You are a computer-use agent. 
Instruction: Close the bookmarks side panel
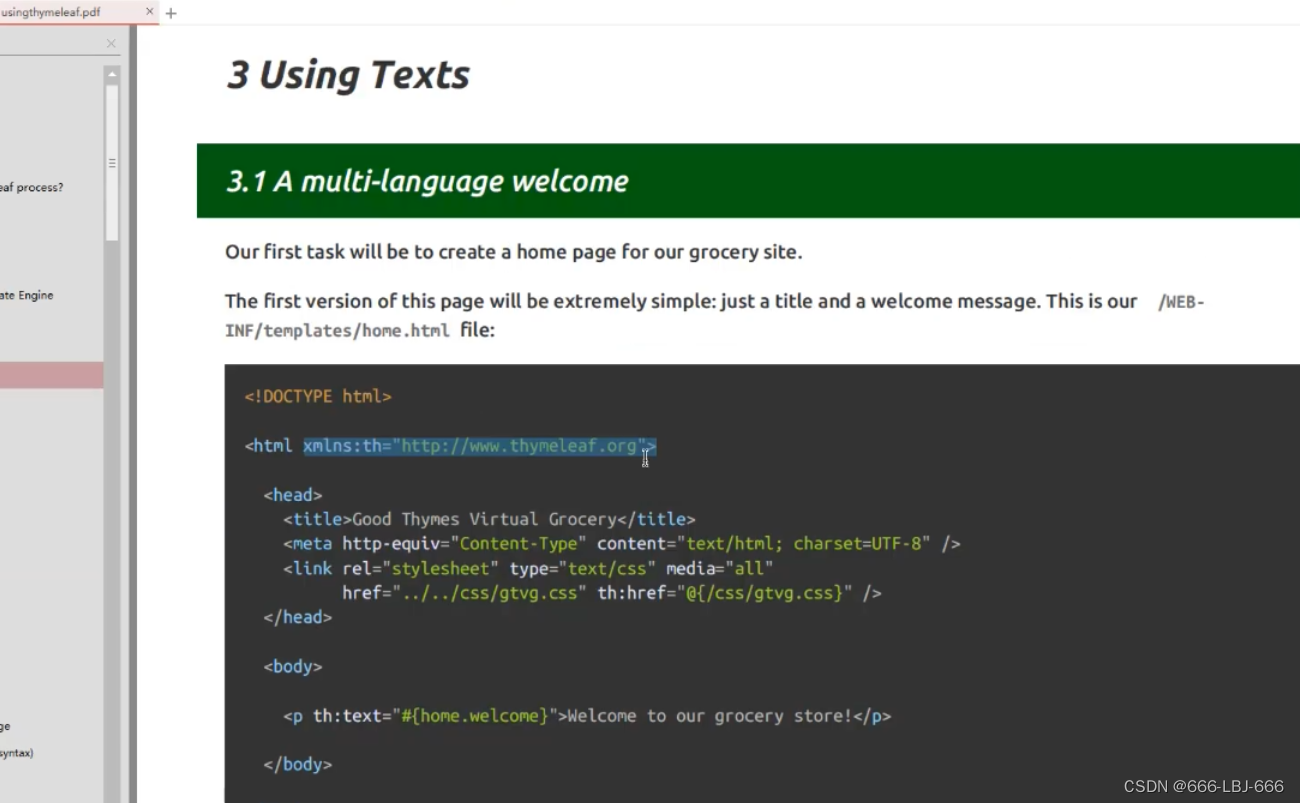click(111, 43)
